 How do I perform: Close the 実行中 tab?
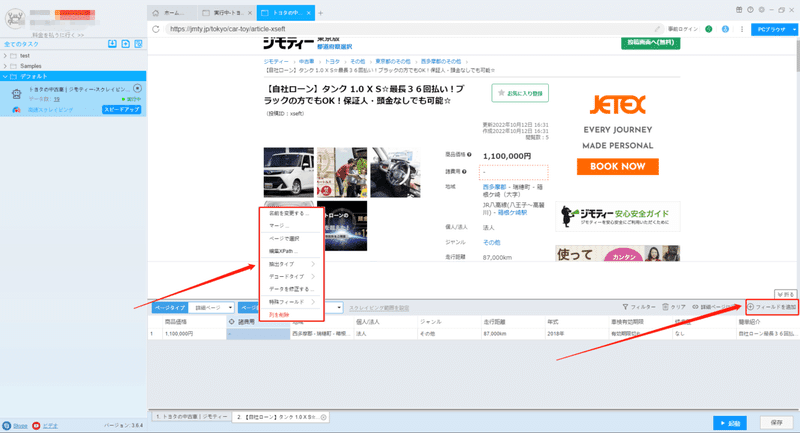[x=249, y=13]
